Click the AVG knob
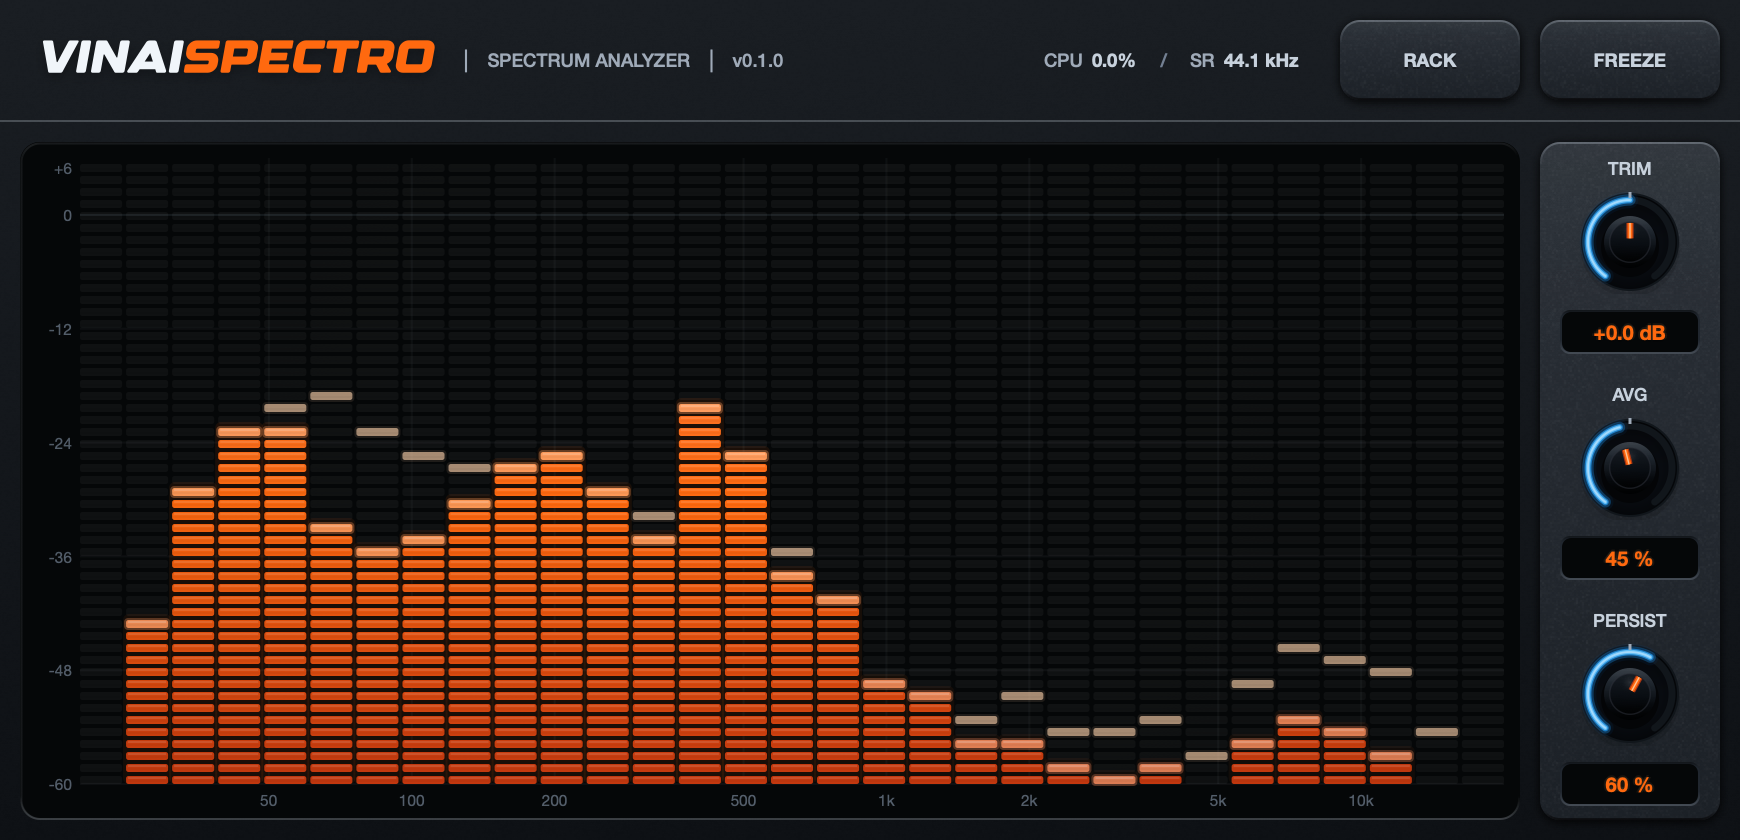Viewport: 1740px width, 840px height. click(x=1629, y=468)
